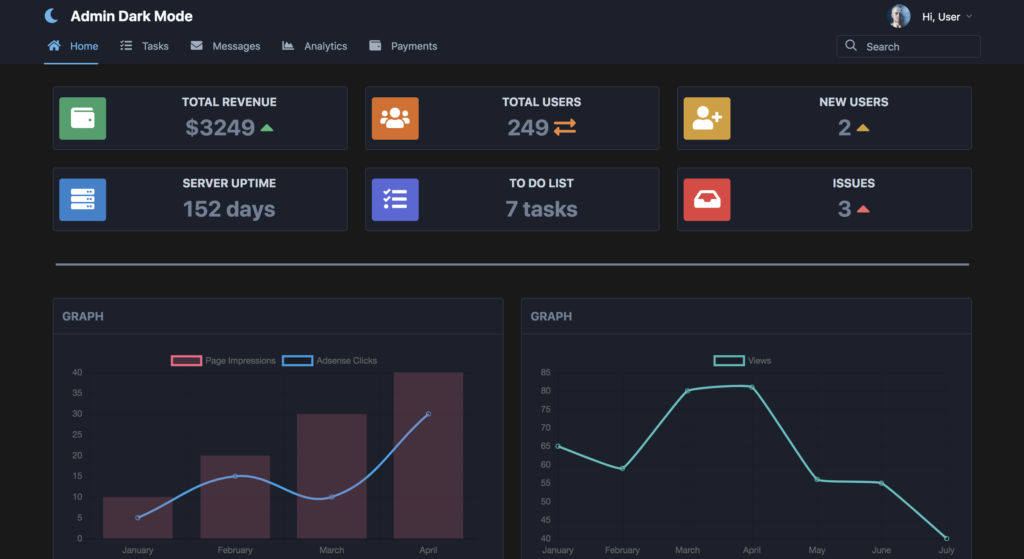Screen dimensions: 1024x559
Task: Click the purple To Do List checklist icon
Action: tap(395, 200)
